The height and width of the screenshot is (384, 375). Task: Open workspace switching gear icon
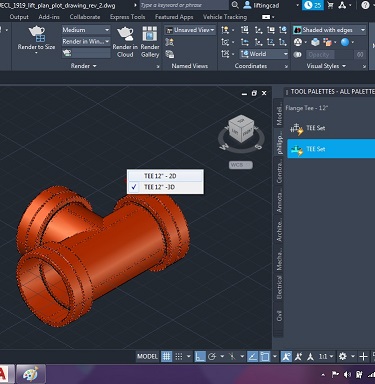coord(342,356)
